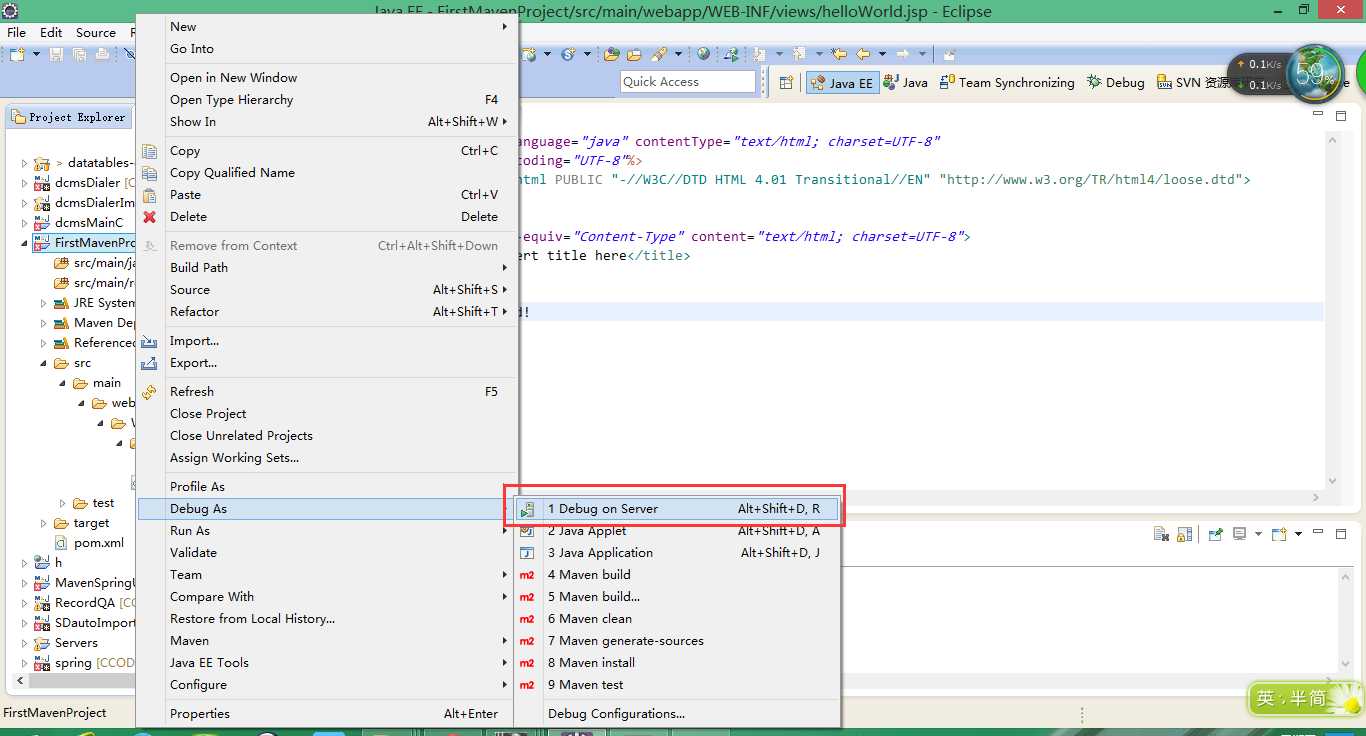
Task: Click the Quick Access field
Action: pyautogui.click(x=688, y=82)
